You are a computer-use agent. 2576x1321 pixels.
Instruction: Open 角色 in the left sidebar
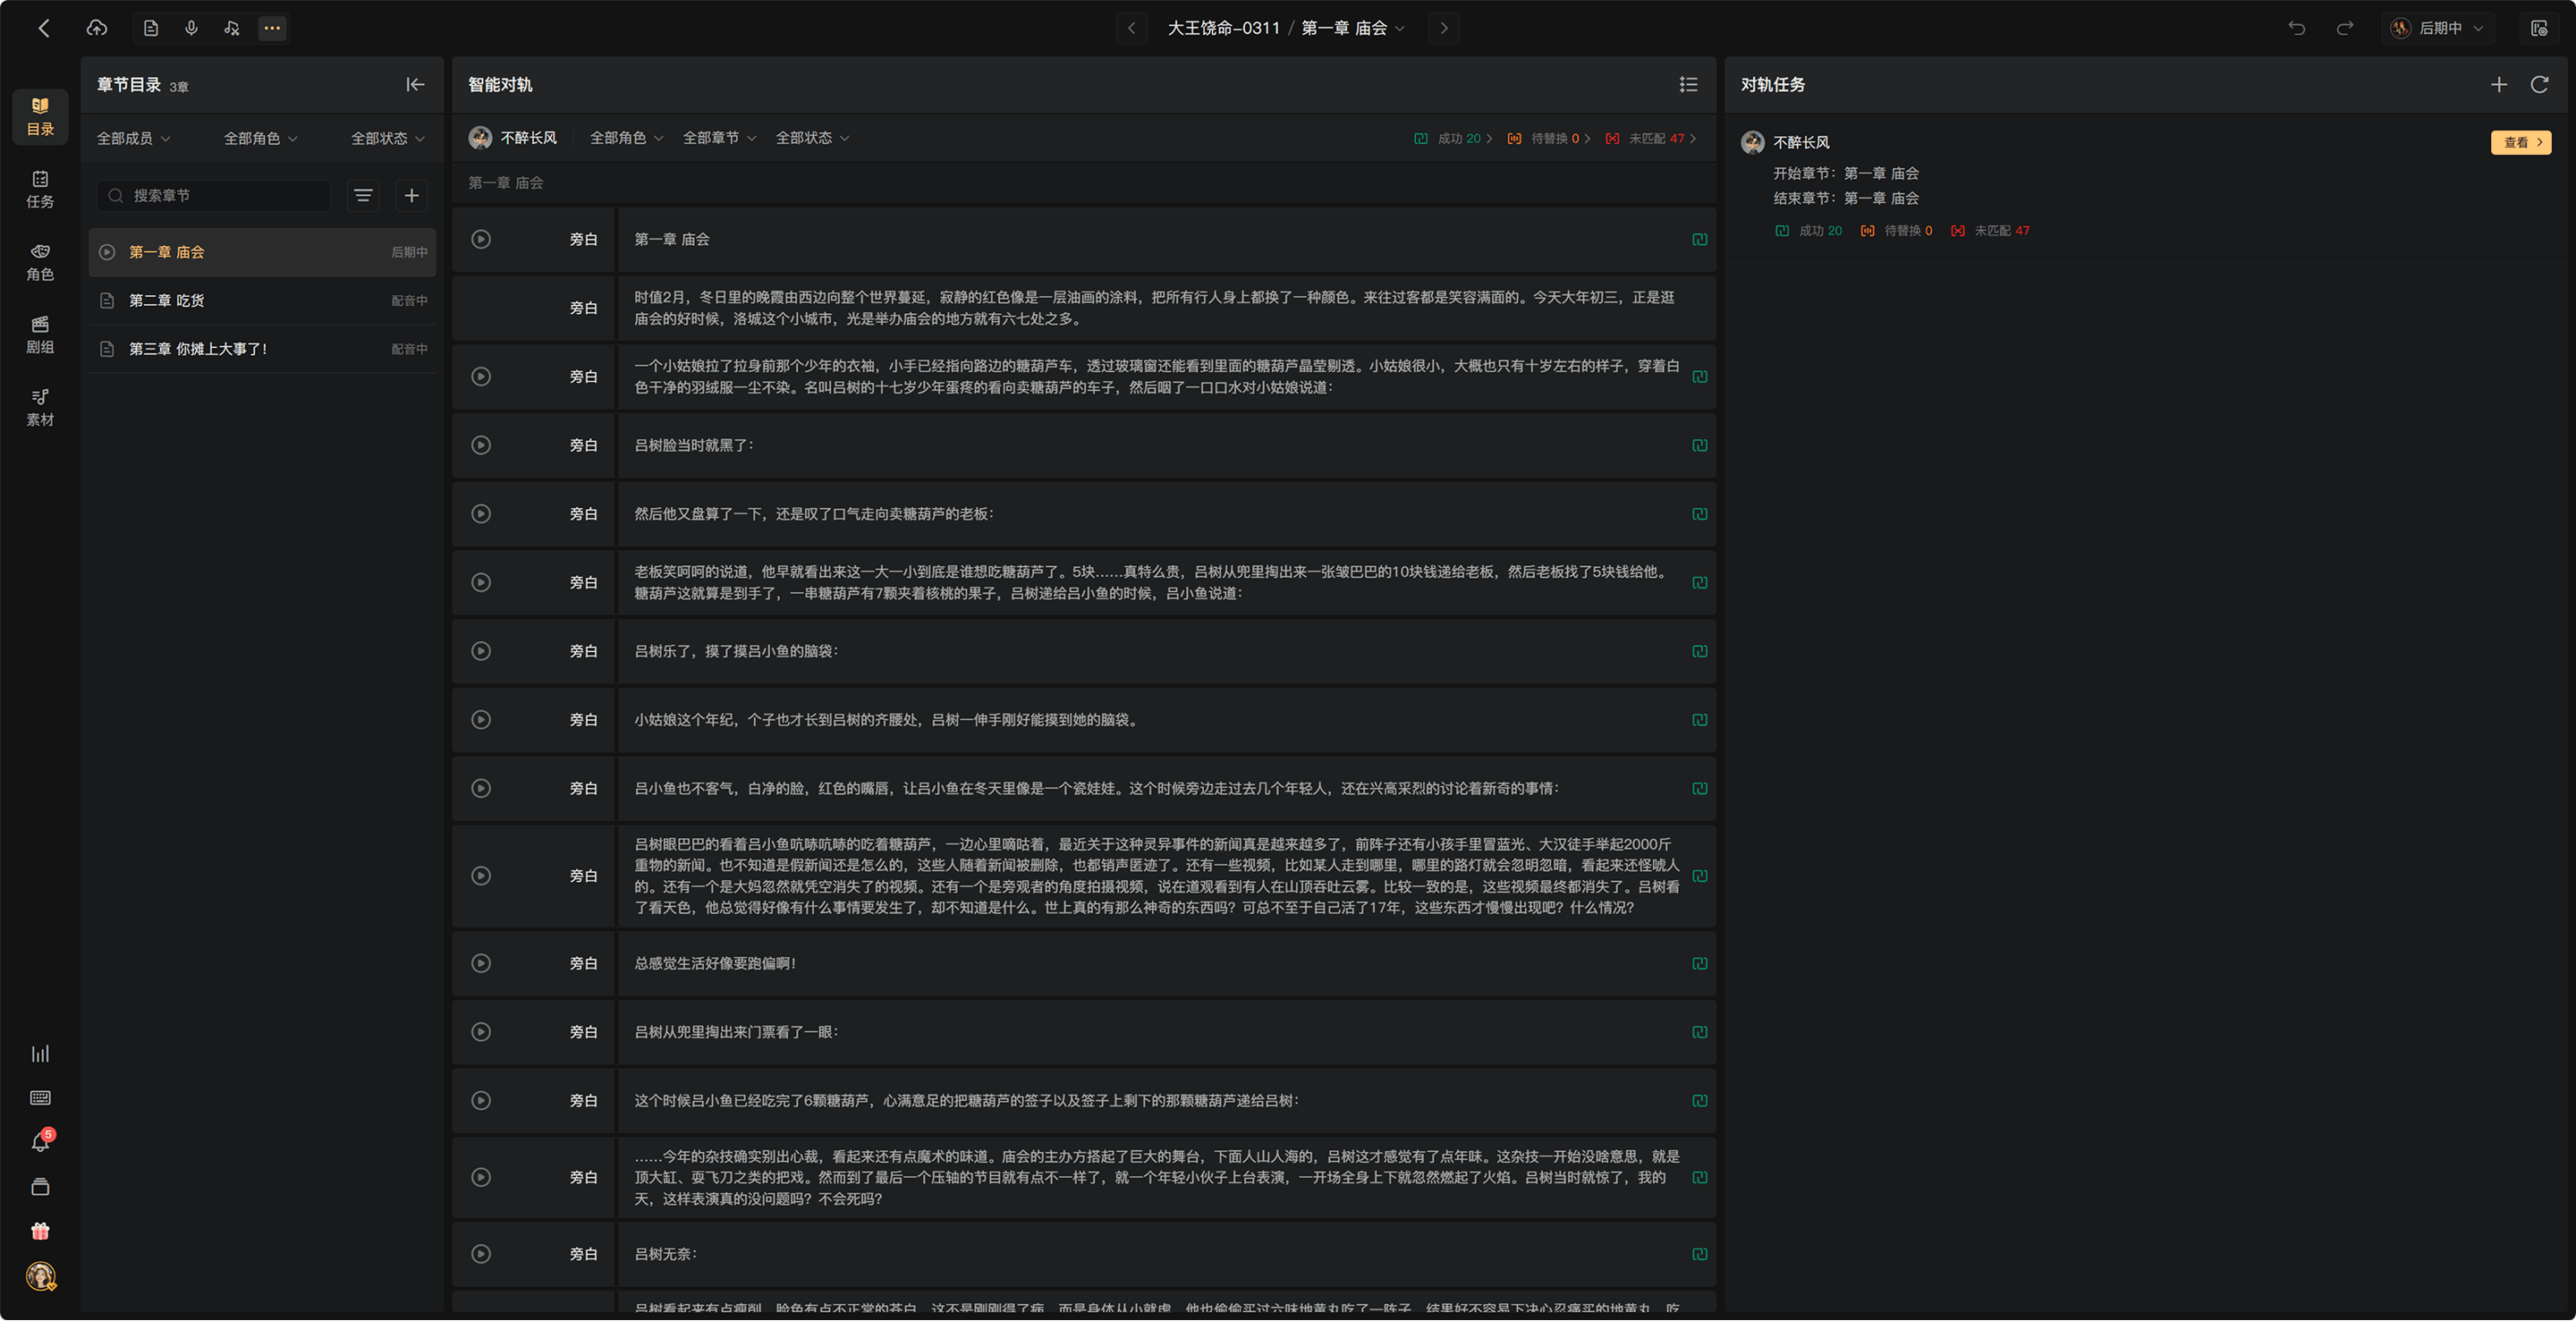click(40, 262)
